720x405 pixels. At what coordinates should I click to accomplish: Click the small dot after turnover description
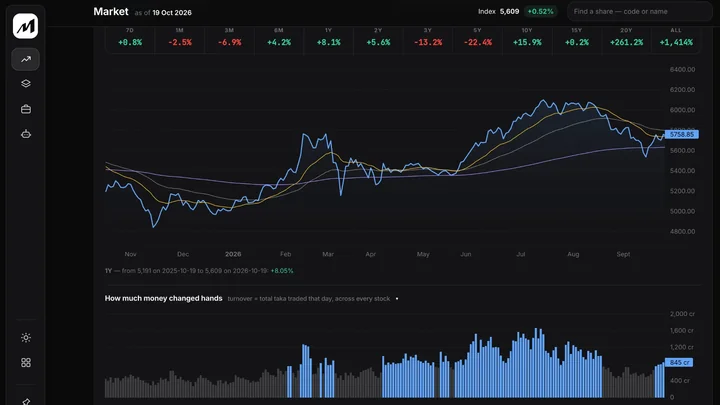click(397, 299)
